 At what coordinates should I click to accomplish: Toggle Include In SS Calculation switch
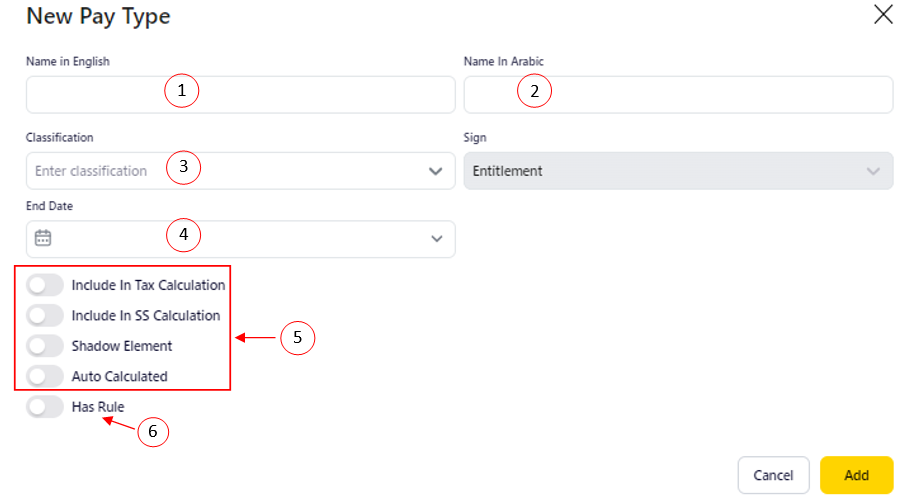[x=46, y=316]
